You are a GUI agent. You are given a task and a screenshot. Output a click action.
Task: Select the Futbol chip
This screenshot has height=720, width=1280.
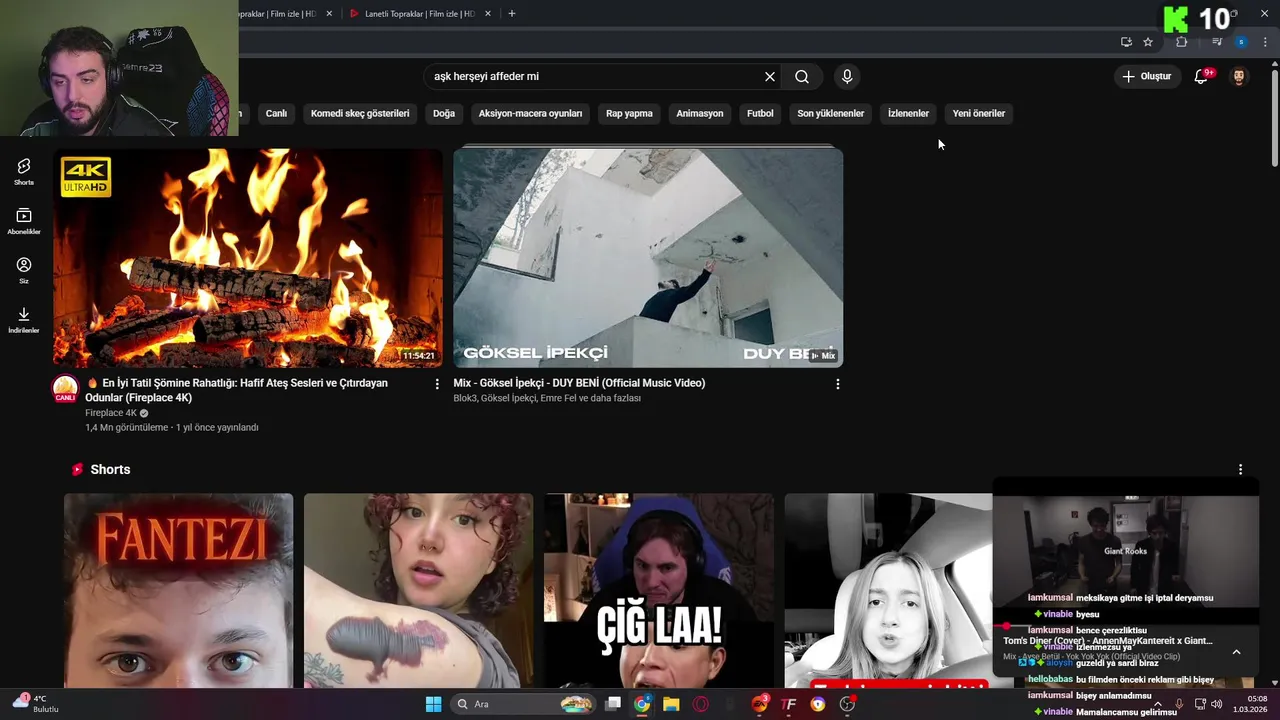760,113
